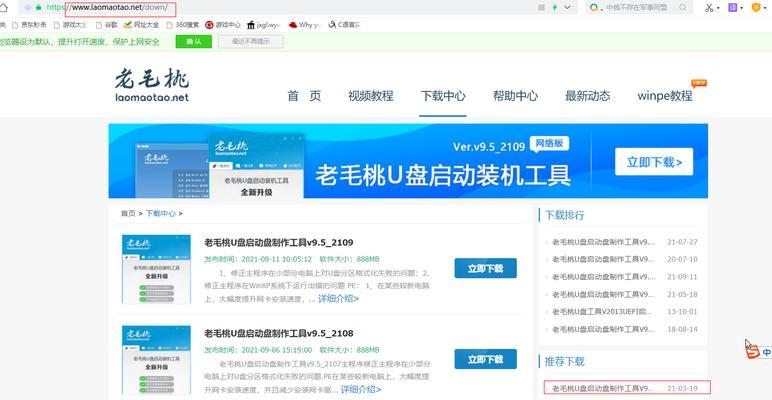Click the banner 立即下载> button
Image resolution: width=772 pixels, height=400 pixels.
click(654, 162)
